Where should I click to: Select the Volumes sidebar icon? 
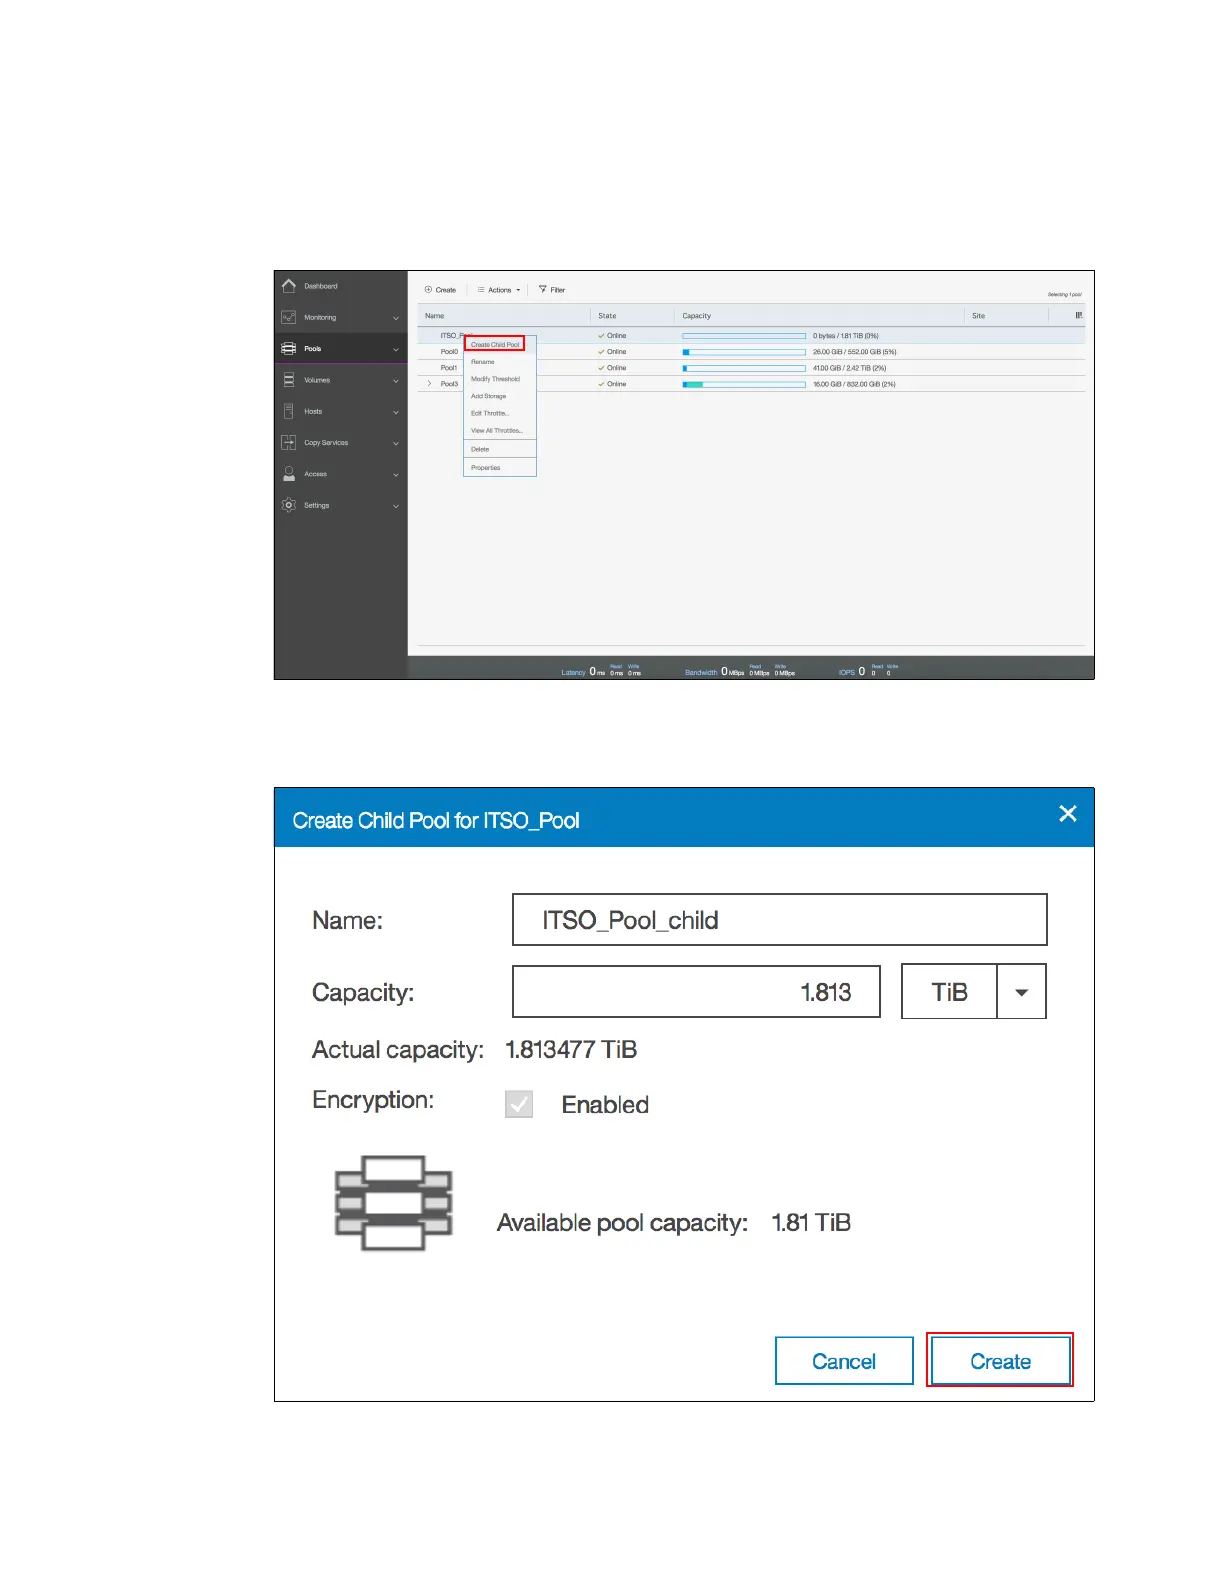coord(289,380)
